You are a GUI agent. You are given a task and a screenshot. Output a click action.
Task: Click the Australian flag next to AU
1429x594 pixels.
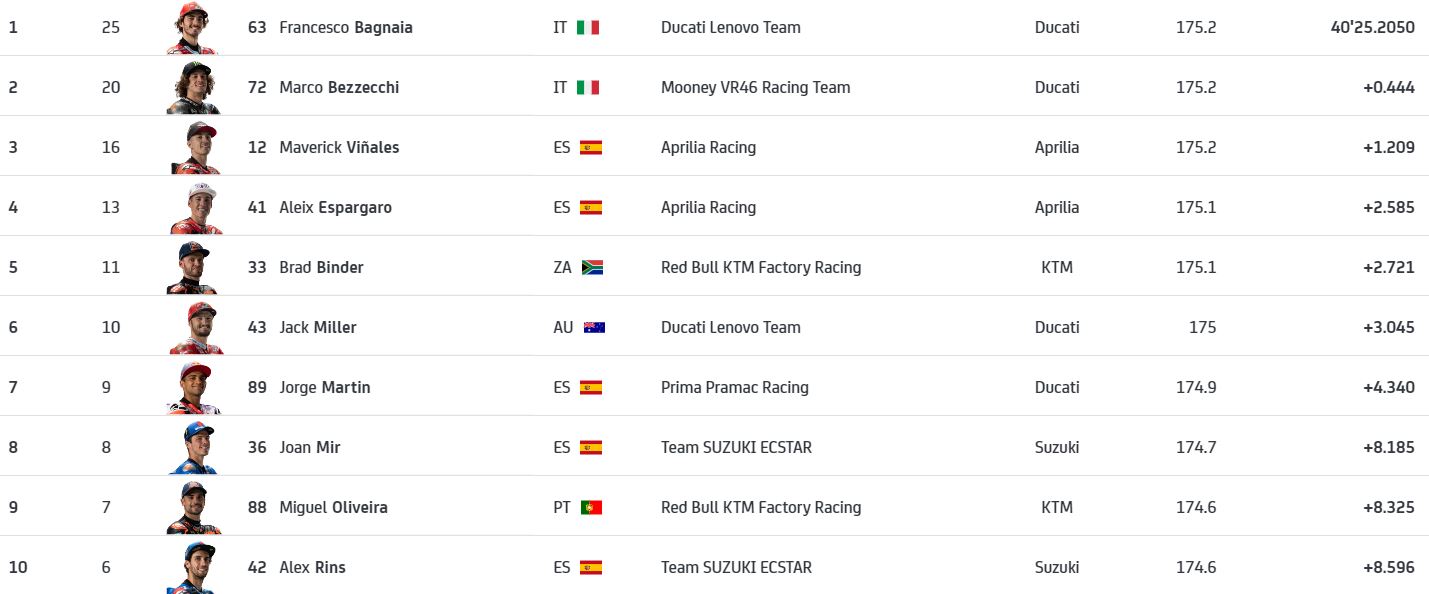(594, 327)
